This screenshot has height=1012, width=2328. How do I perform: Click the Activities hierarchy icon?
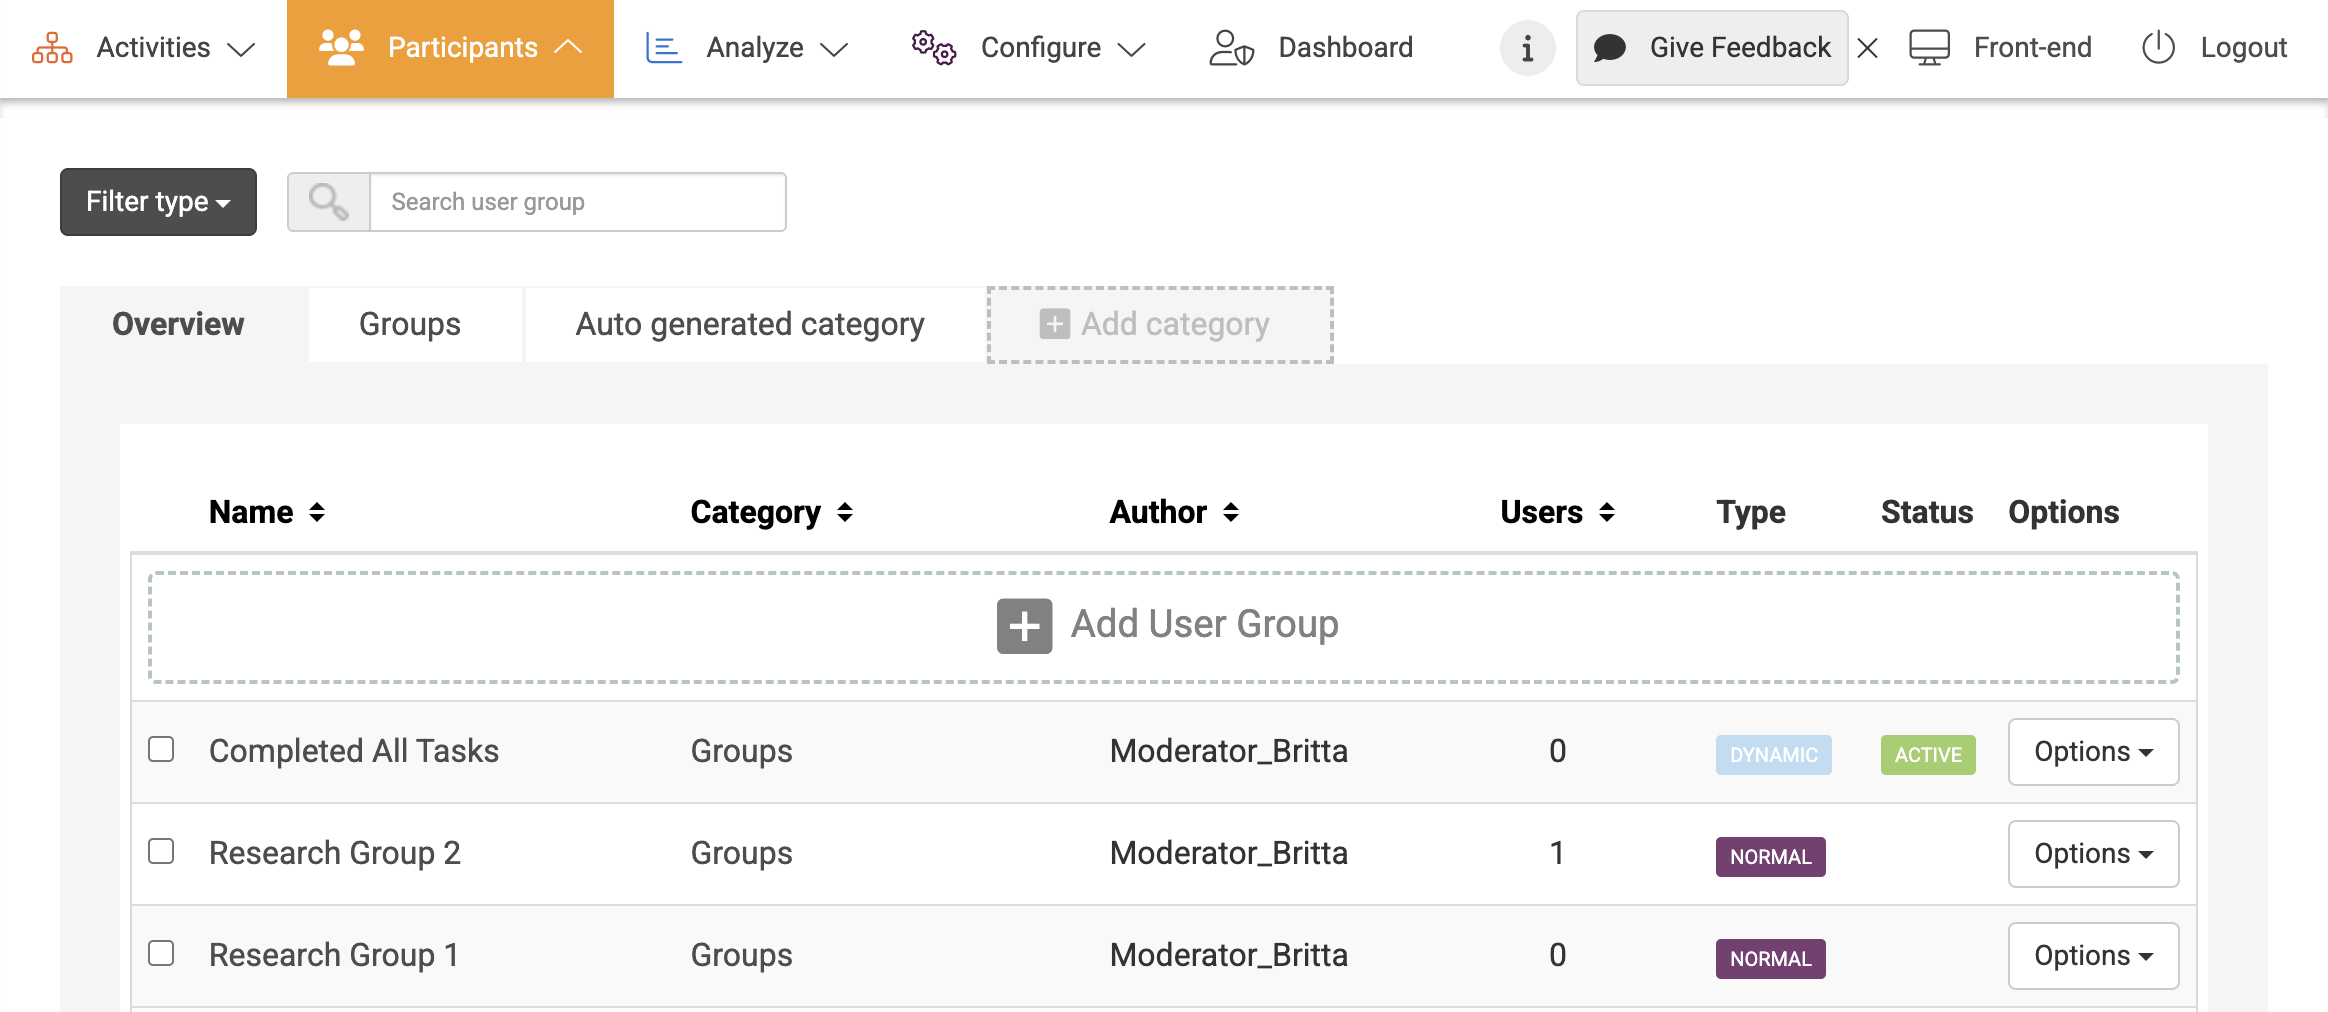52,48
